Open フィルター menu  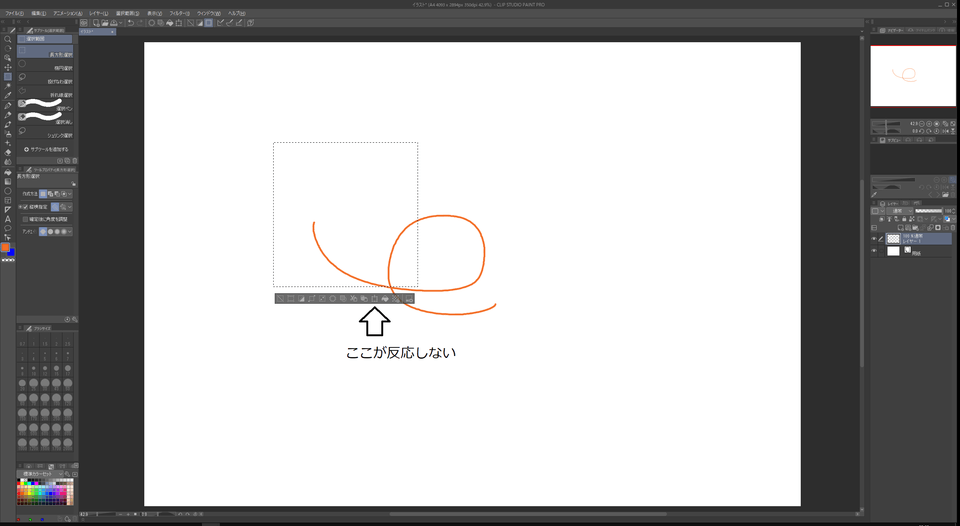(179, 13)
